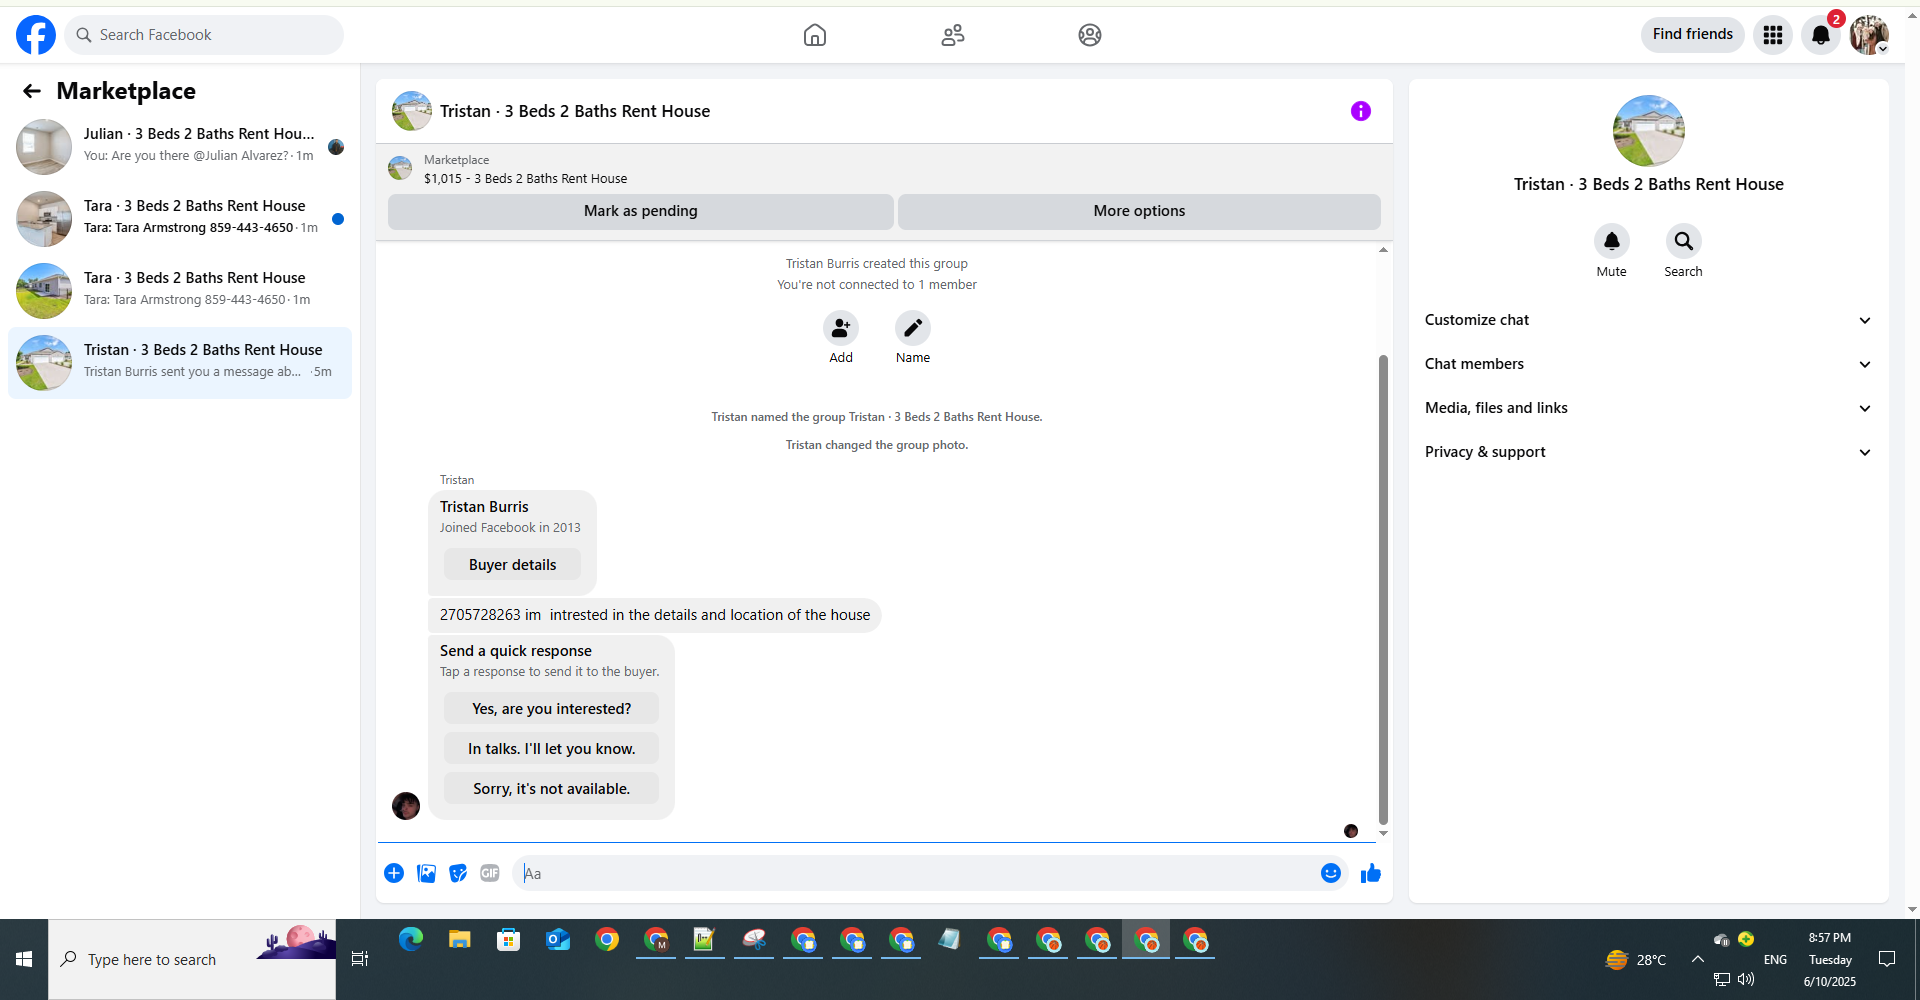Open the Facebook menu grid icon
Image resolution: width=1920 pixels, height=1000 pixels.
coord(1773,35)
